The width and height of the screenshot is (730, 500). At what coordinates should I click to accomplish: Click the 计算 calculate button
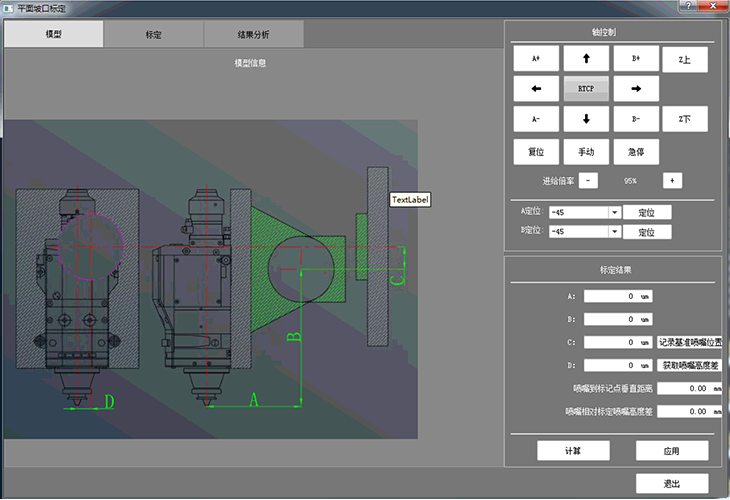(573, 450)
